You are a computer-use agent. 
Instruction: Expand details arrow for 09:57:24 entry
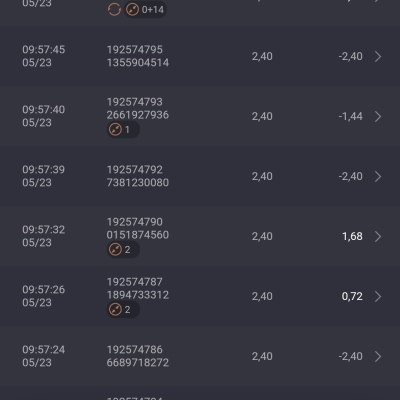coord(378,356)
